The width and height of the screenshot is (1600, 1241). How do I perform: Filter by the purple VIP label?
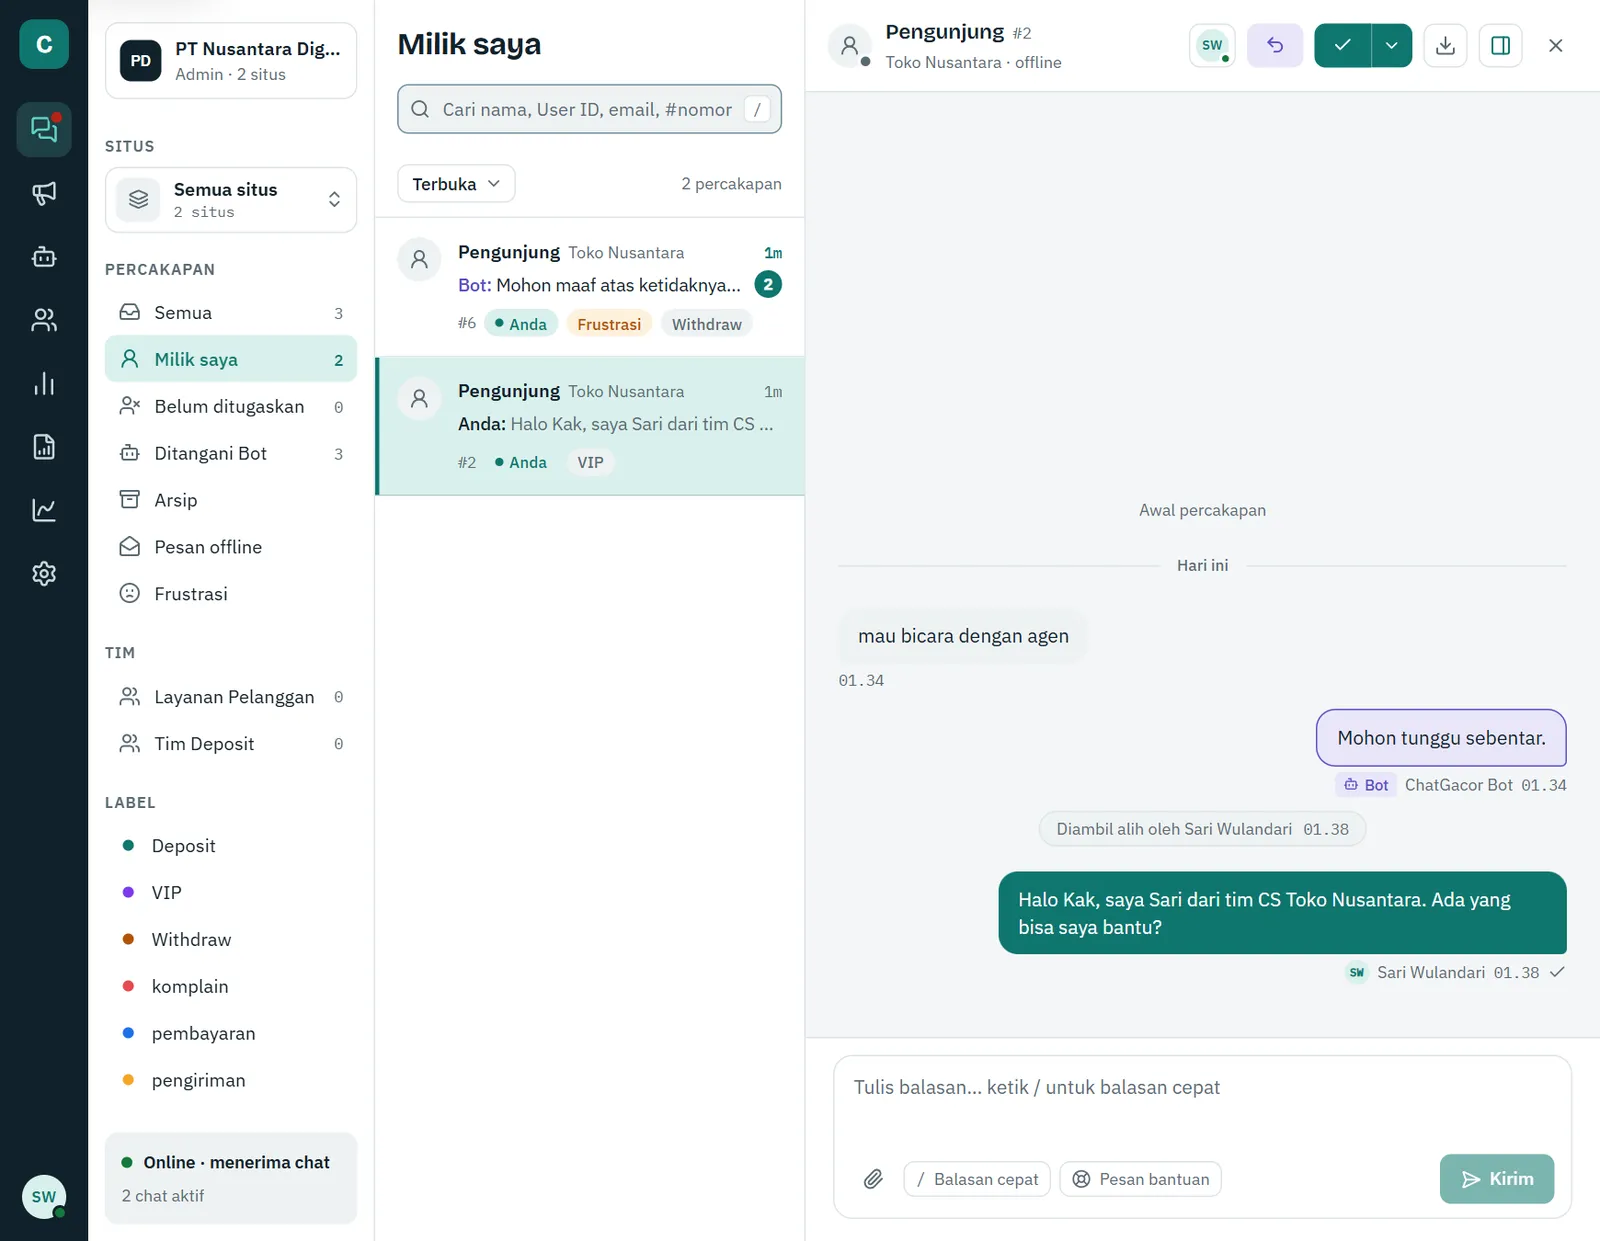coord(231,893)
